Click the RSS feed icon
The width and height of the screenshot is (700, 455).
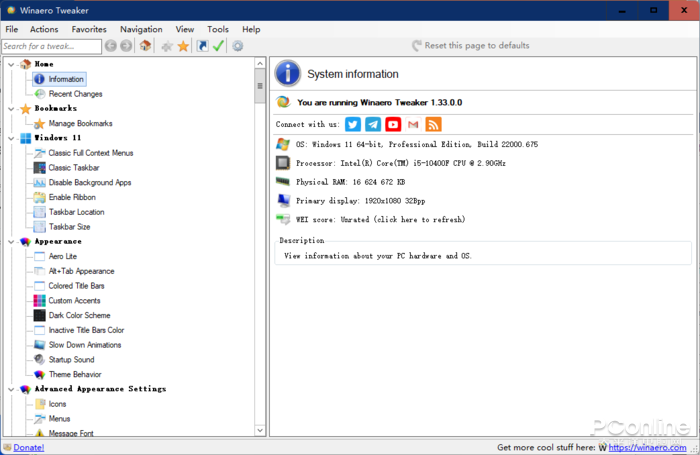point(433,124)
